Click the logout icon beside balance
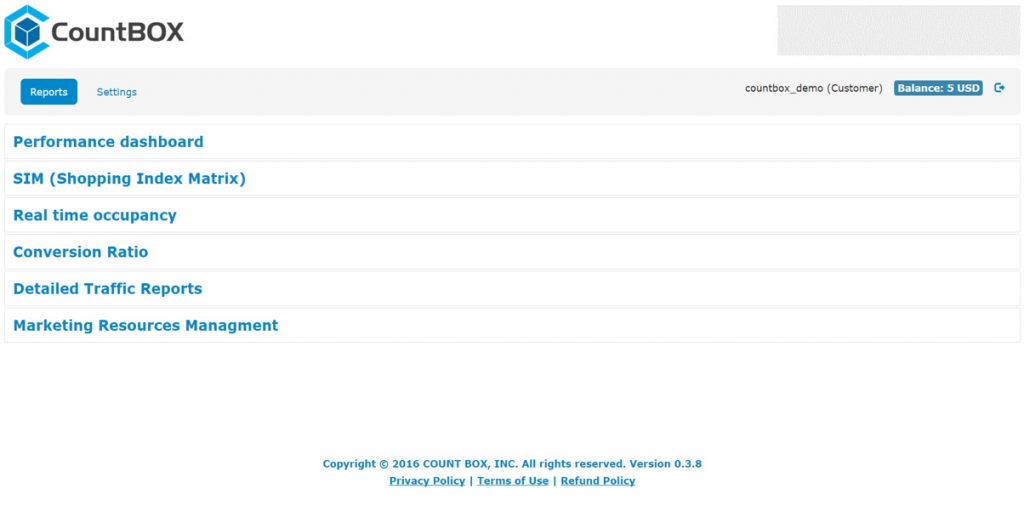This screenshot has width=1024, height=506. [999, 87]
